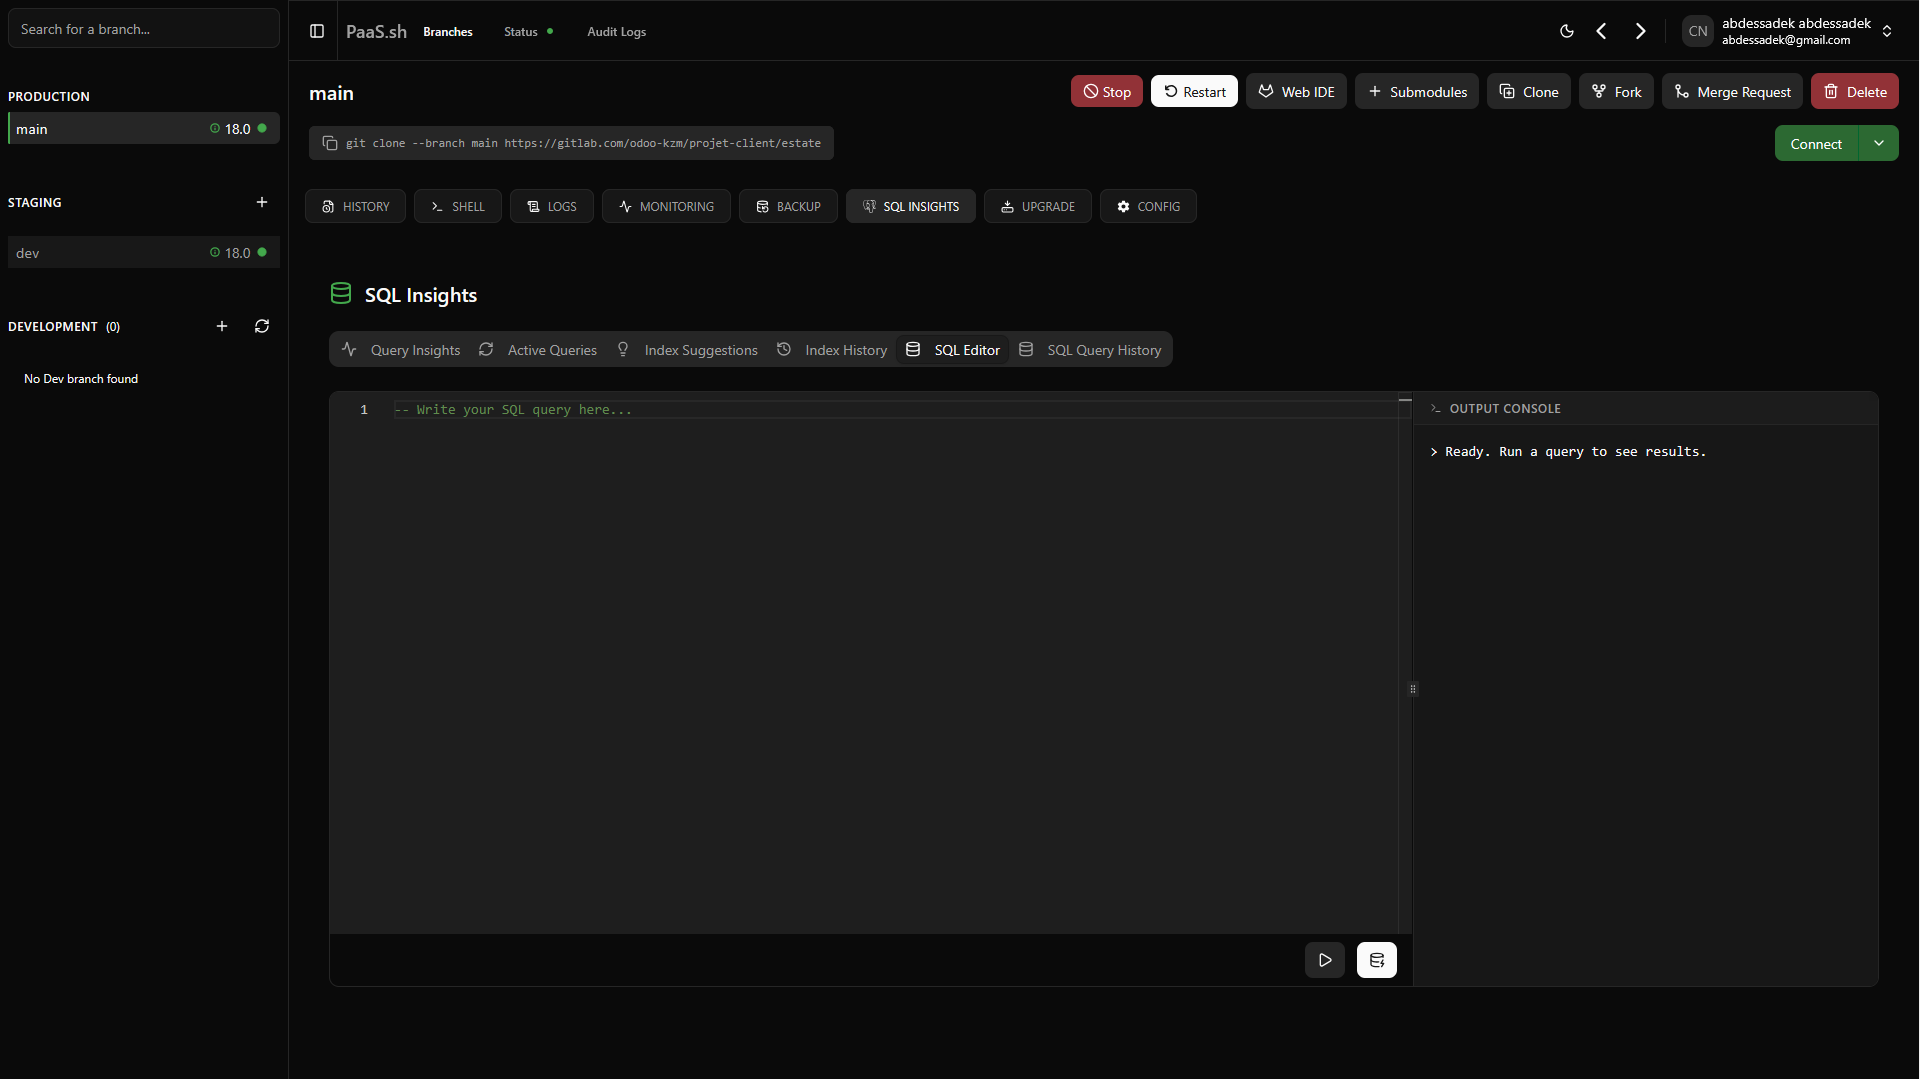Switch to Index History sub-tab
Viewport: 1920px width, 1080px height.
[x=832, y=349]
